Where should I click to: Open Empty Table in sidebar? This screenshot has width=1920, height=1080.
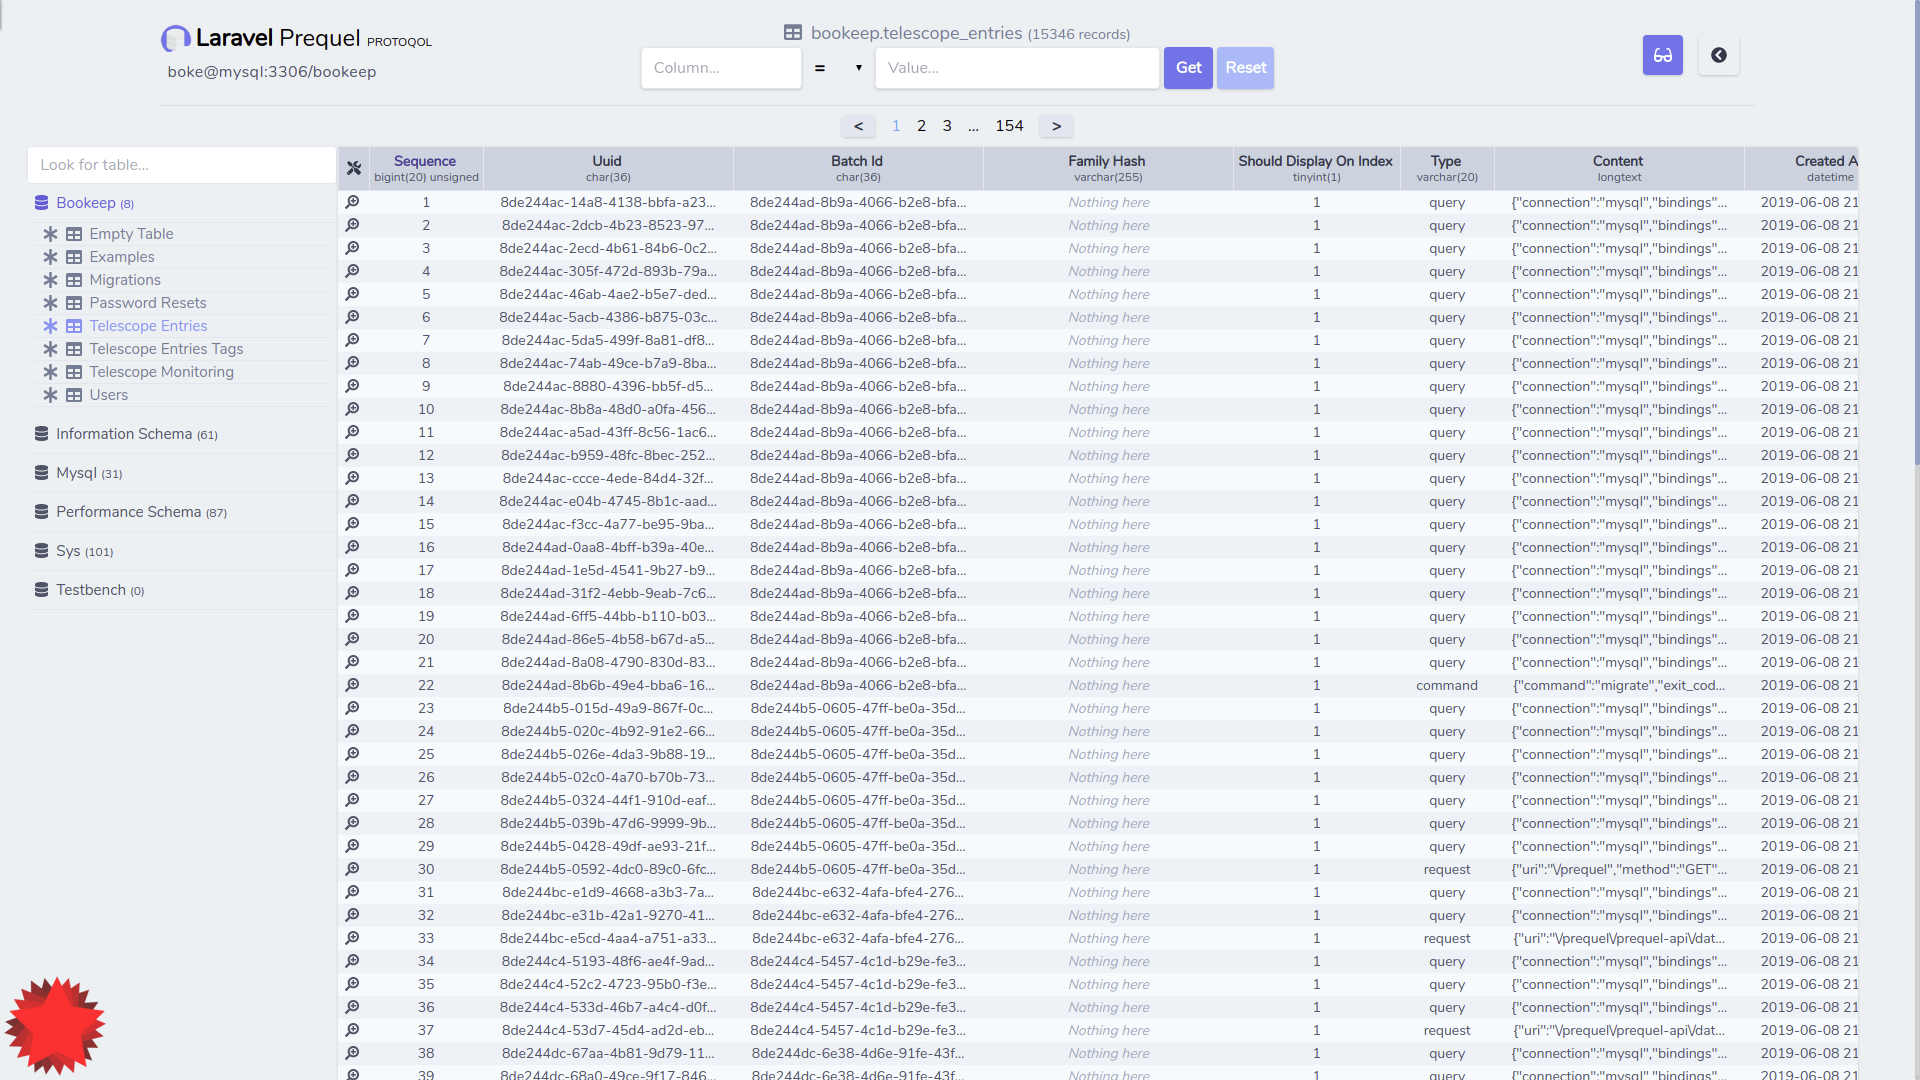pos(131,234)
